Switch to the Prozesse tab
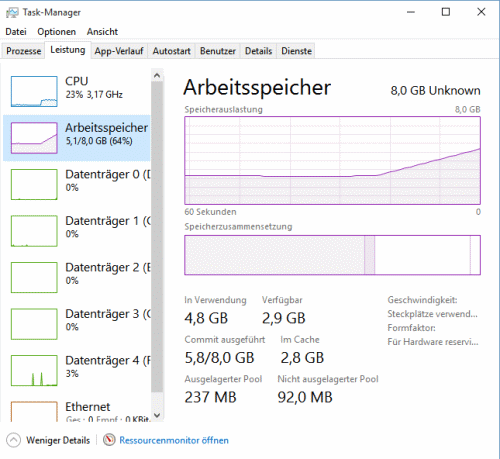The image size is (500, 459). point(23,51)
